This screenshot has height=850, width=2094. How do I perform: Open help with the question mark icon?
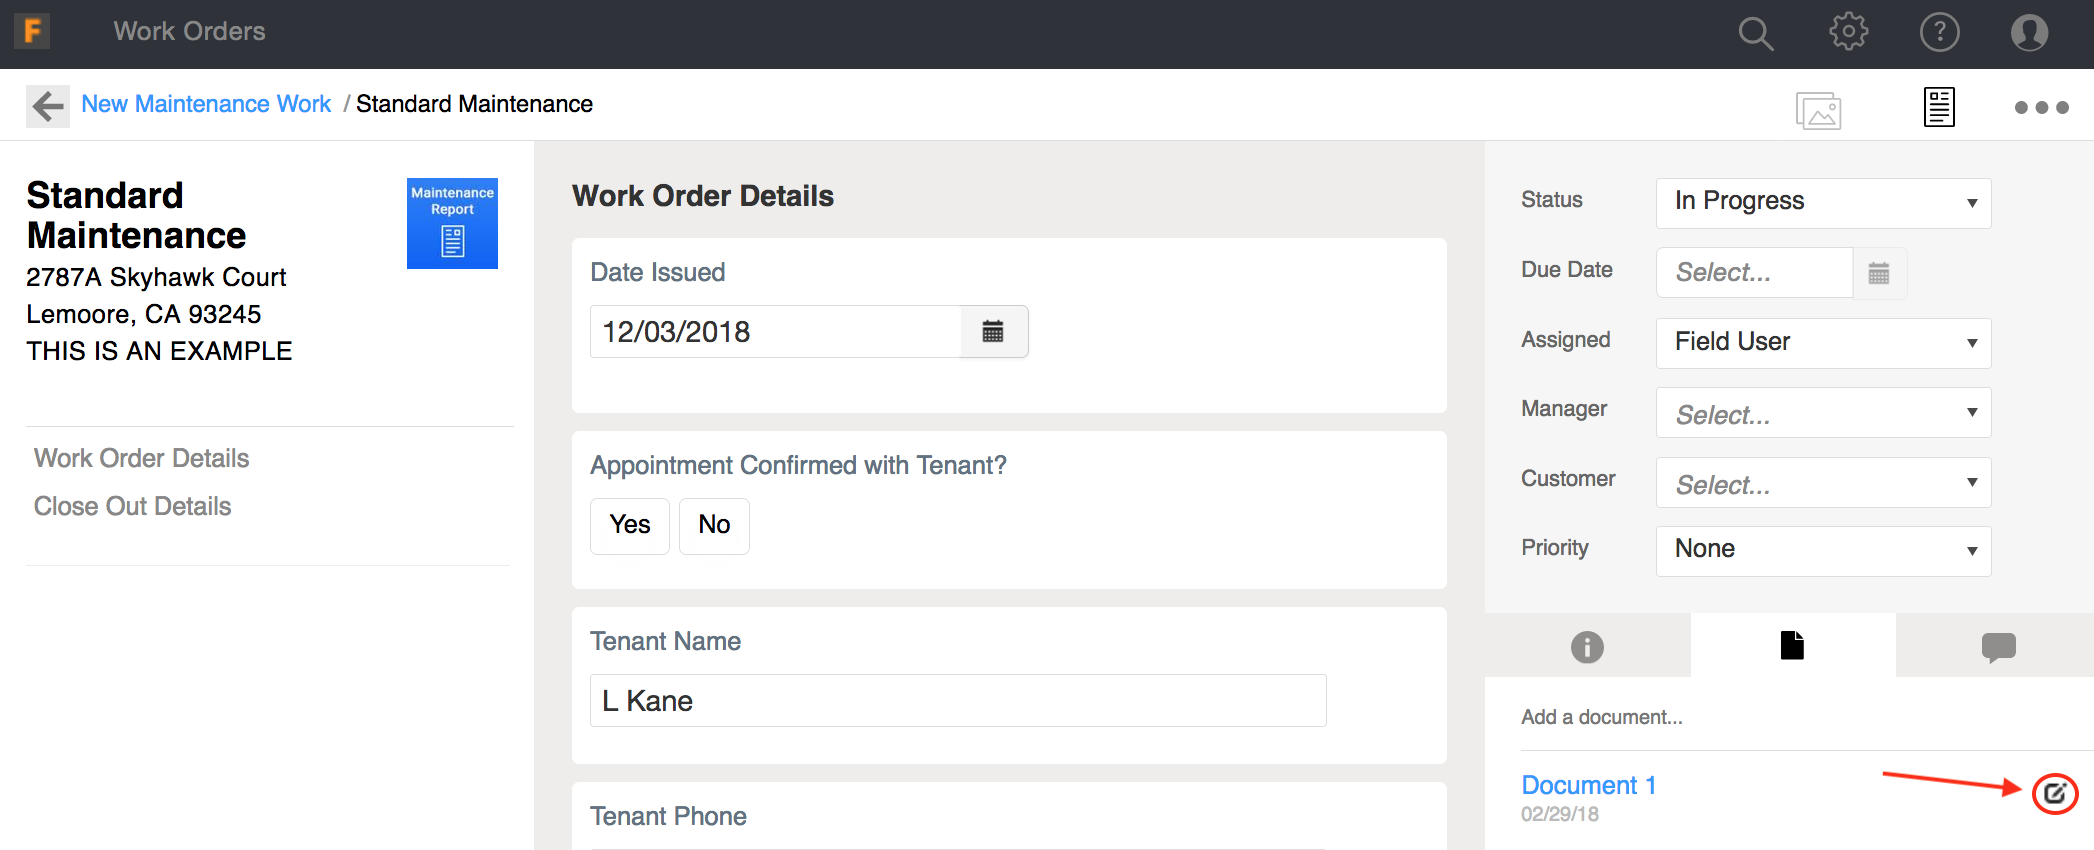[x=1939, y=32]
